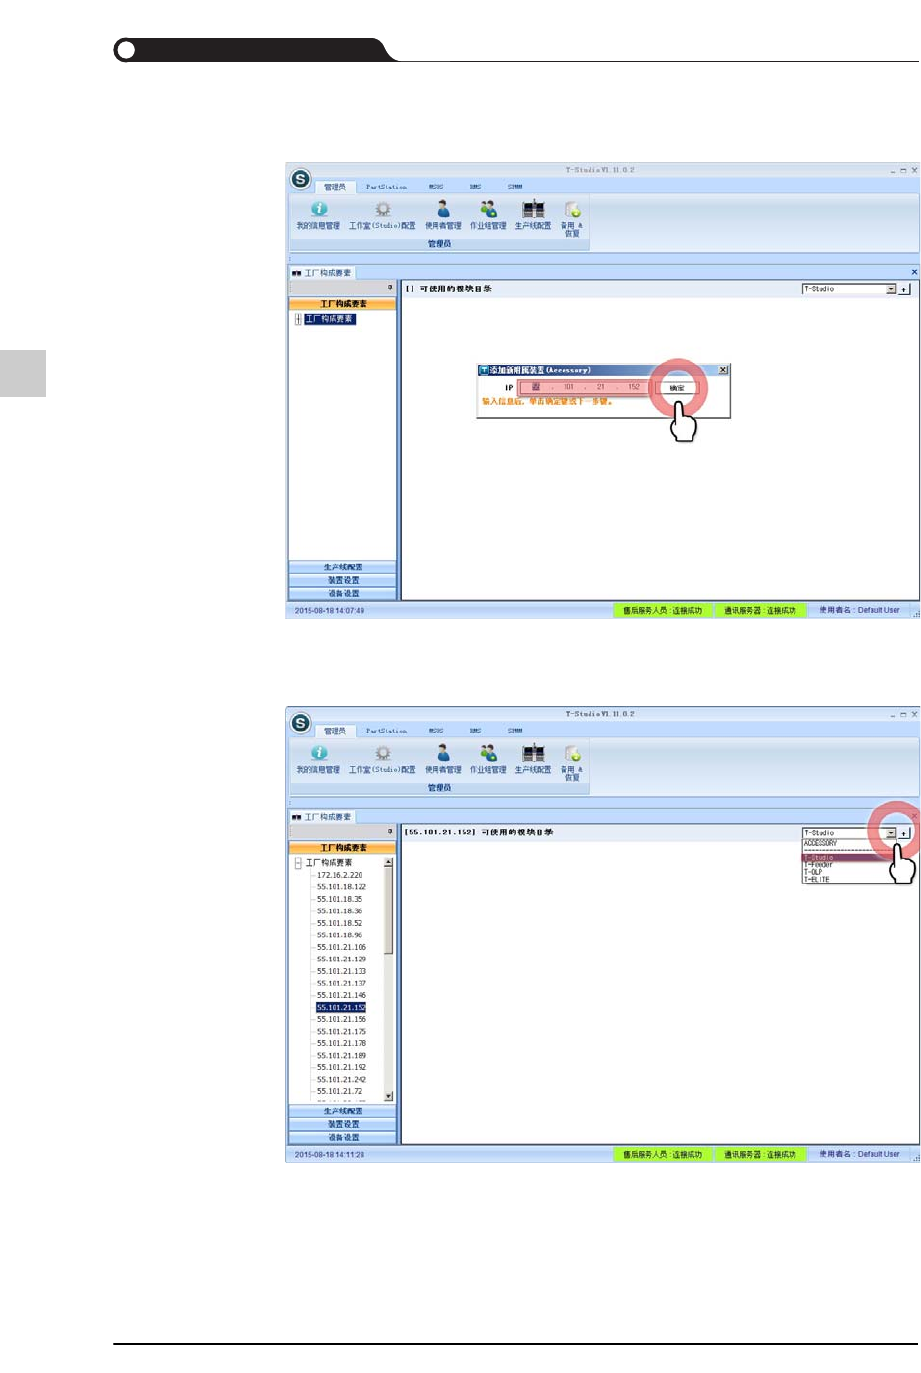Open 装置设置 pane button in the window with the Accessory dialog
The height and width of the screenshot is (1373, 921).
pos(343,580)
